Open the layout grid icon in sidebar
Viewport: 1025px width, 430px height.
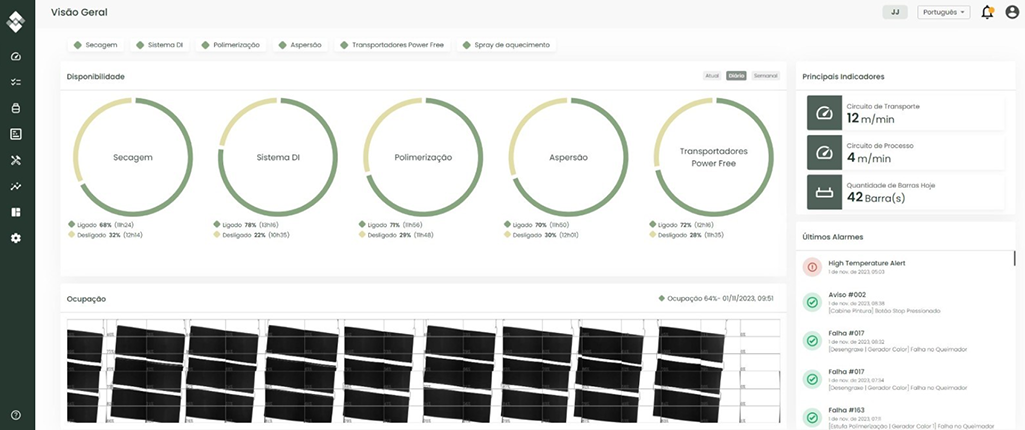16,212
